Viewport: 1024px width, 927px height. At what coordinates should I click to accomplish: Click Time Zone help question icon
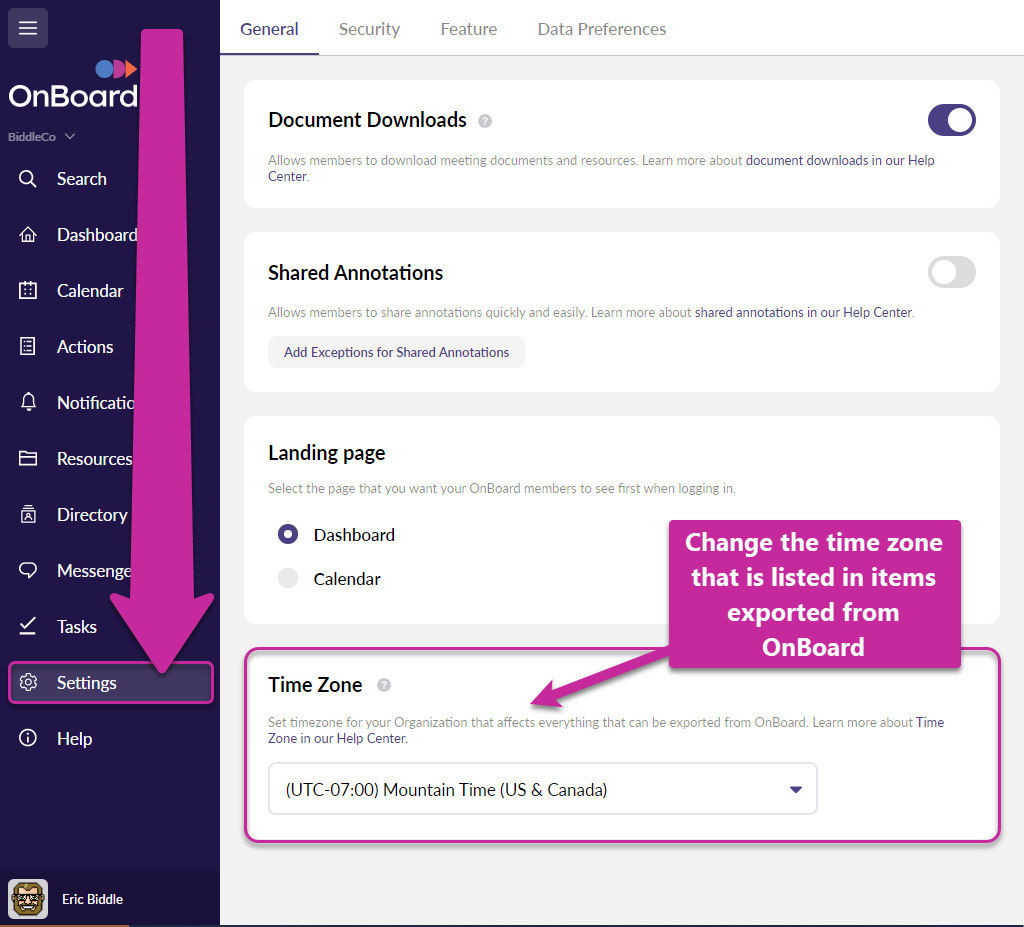pos(384,685)
